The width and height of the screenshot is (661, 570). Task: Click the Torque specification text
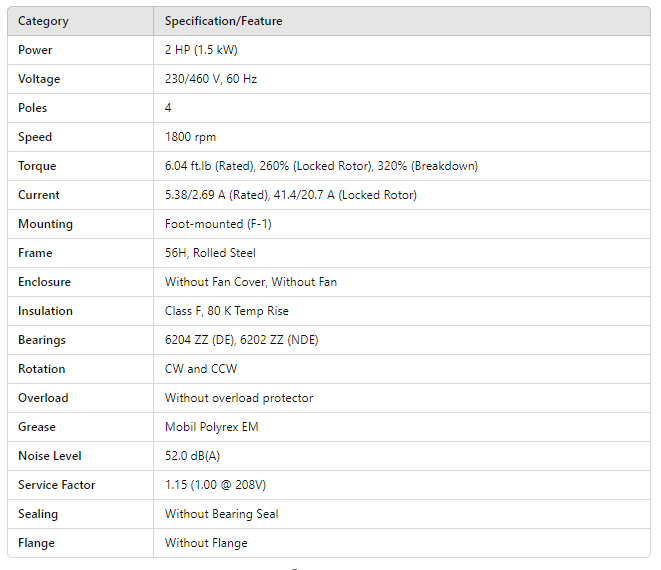(x=321, y=166)
